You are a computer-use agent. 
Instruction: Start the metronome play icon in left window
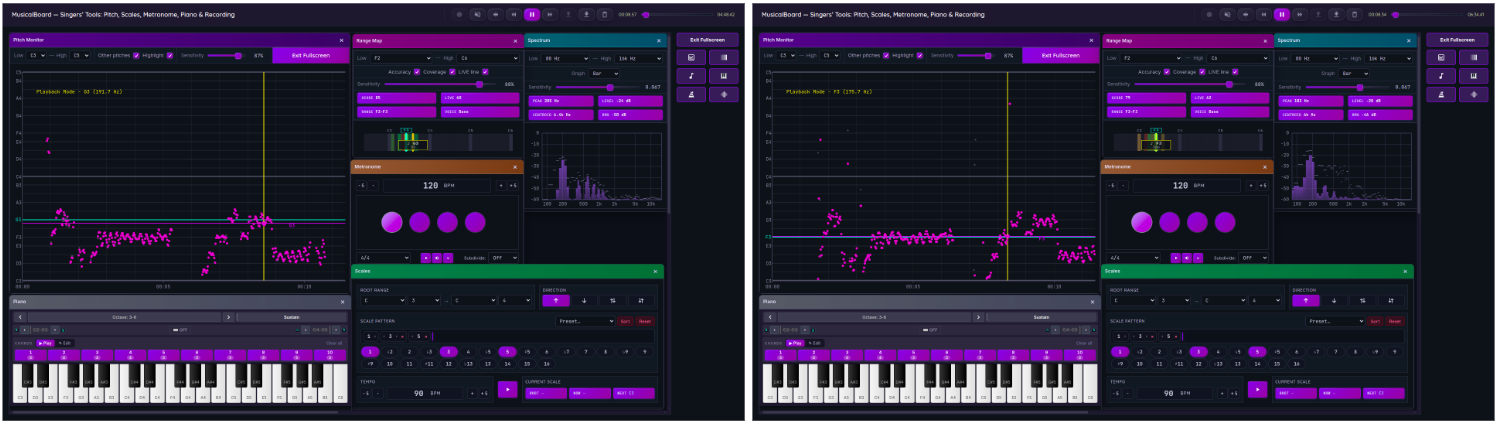pos(426,257)
